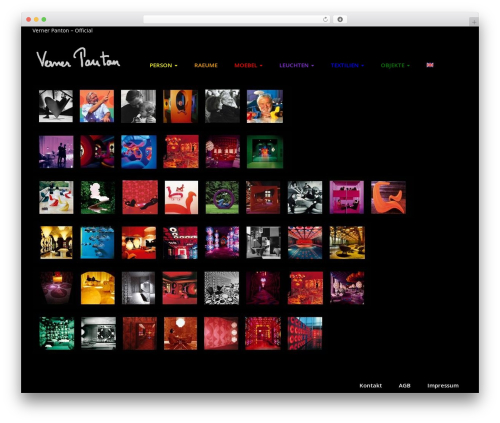Open the RAEUME menu item

(206, 65)
